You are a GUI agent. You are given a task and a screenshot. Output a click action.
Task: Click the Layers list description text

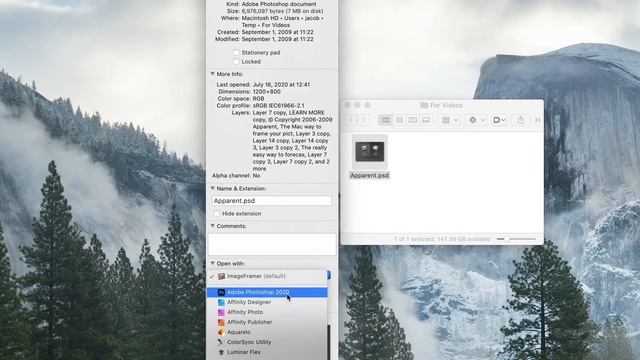click(x=292, y=140)
